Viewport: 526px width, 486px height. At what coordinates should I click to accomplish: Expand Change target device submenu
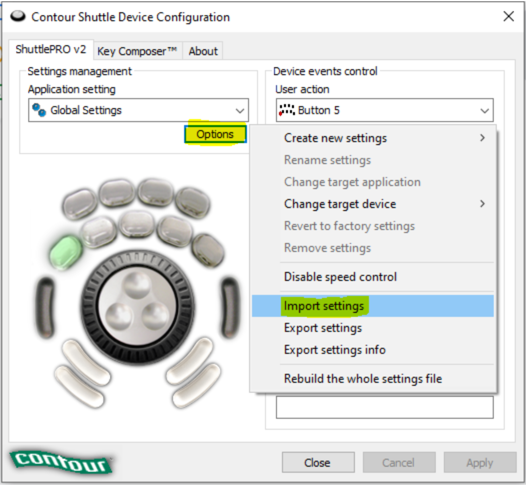pyautogui.click(x=373, y=204)
